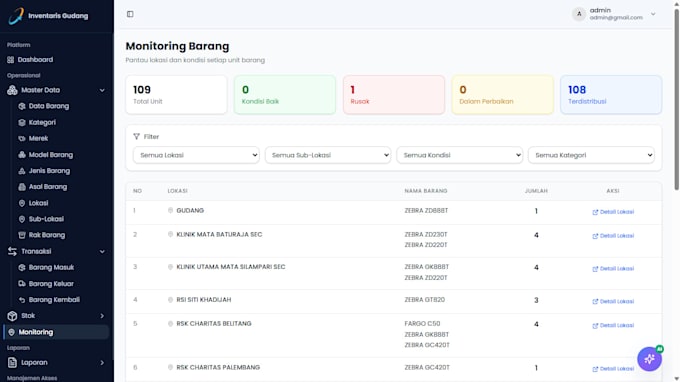Click the Kondisi Baik card
Screen dimensions: 680x382
pyautogui.click(x=285, y=95)
